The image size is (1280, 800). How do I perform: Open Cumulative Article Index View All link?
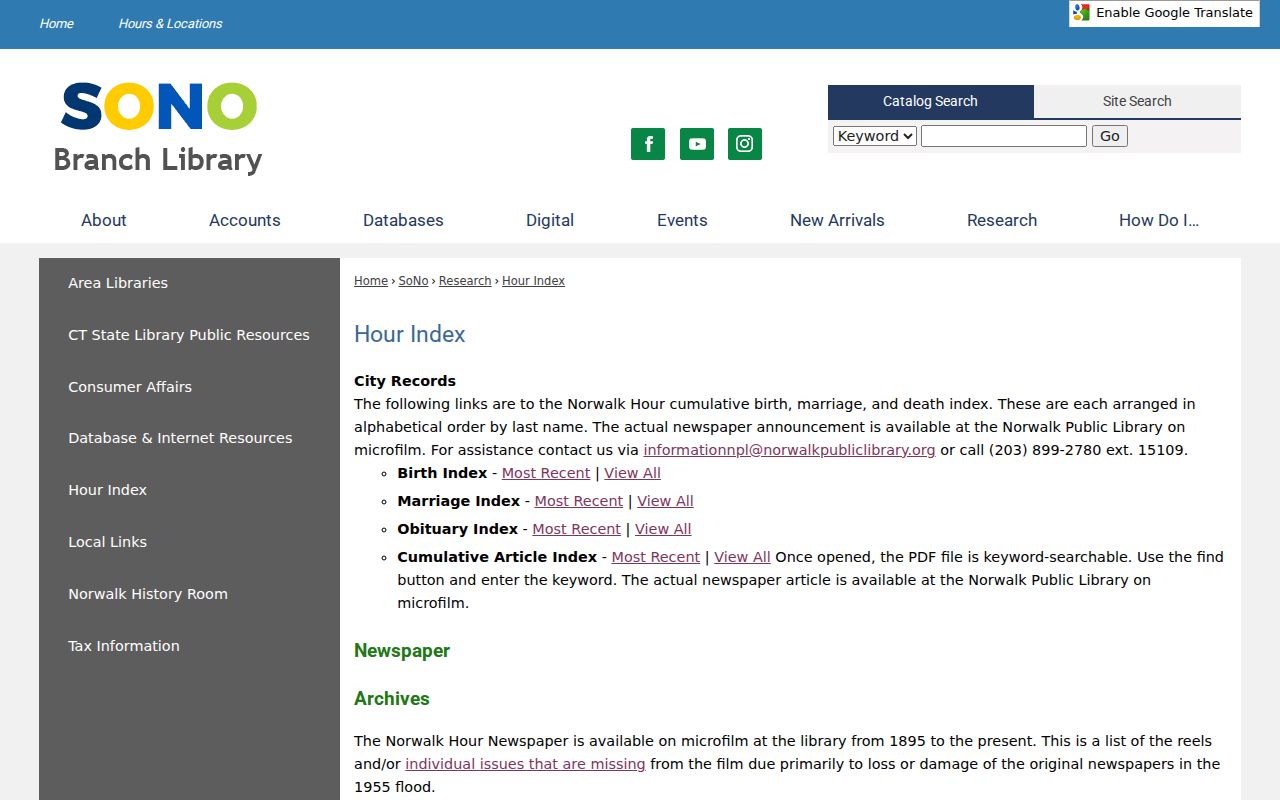tap(742, 557)
